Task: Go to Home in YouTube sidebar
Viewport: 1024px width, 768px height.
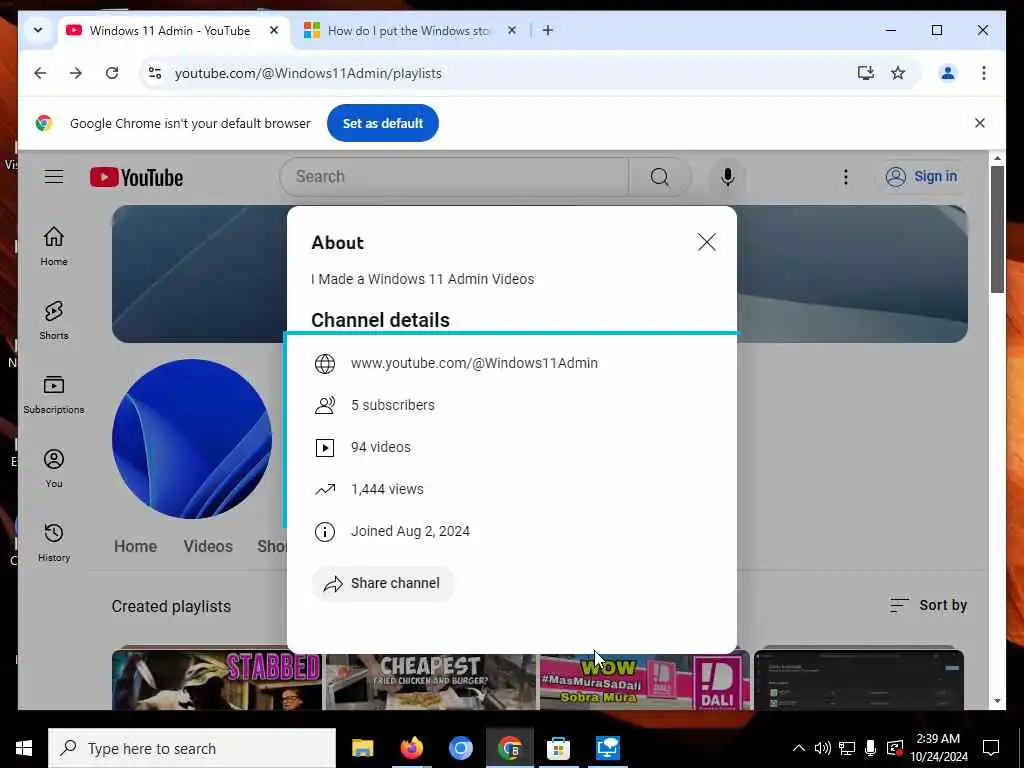Action: [x=54, y=246]
